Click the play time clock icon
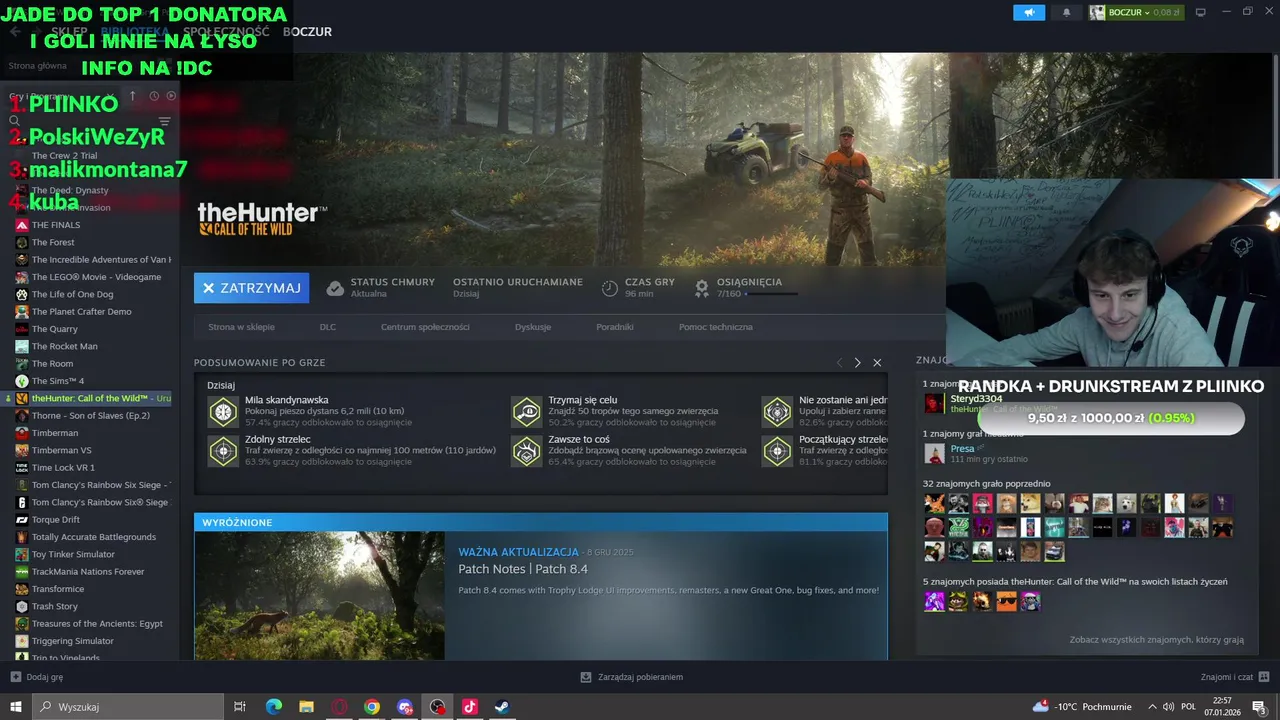This screenshot has height=720, width=1280. click(x=610, y=288)
